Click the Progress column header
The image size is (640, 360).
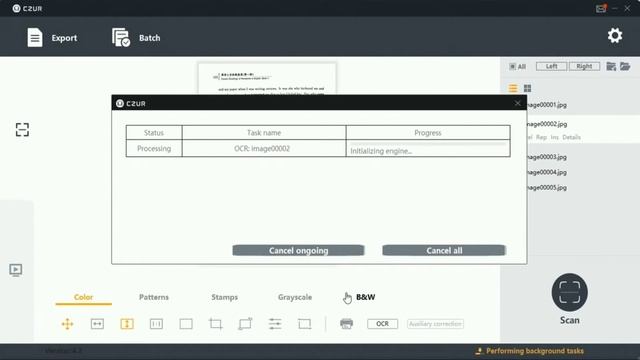(428, 133)
